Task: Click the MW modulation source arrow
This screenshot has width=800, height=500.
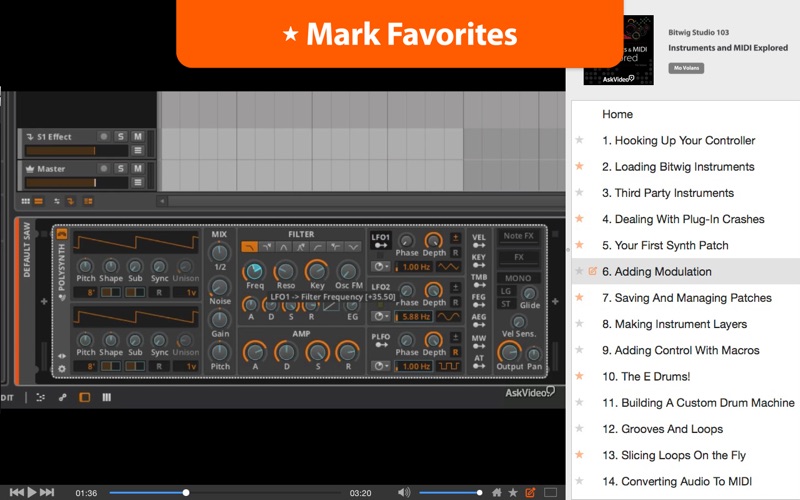Action: pos(479,346)
